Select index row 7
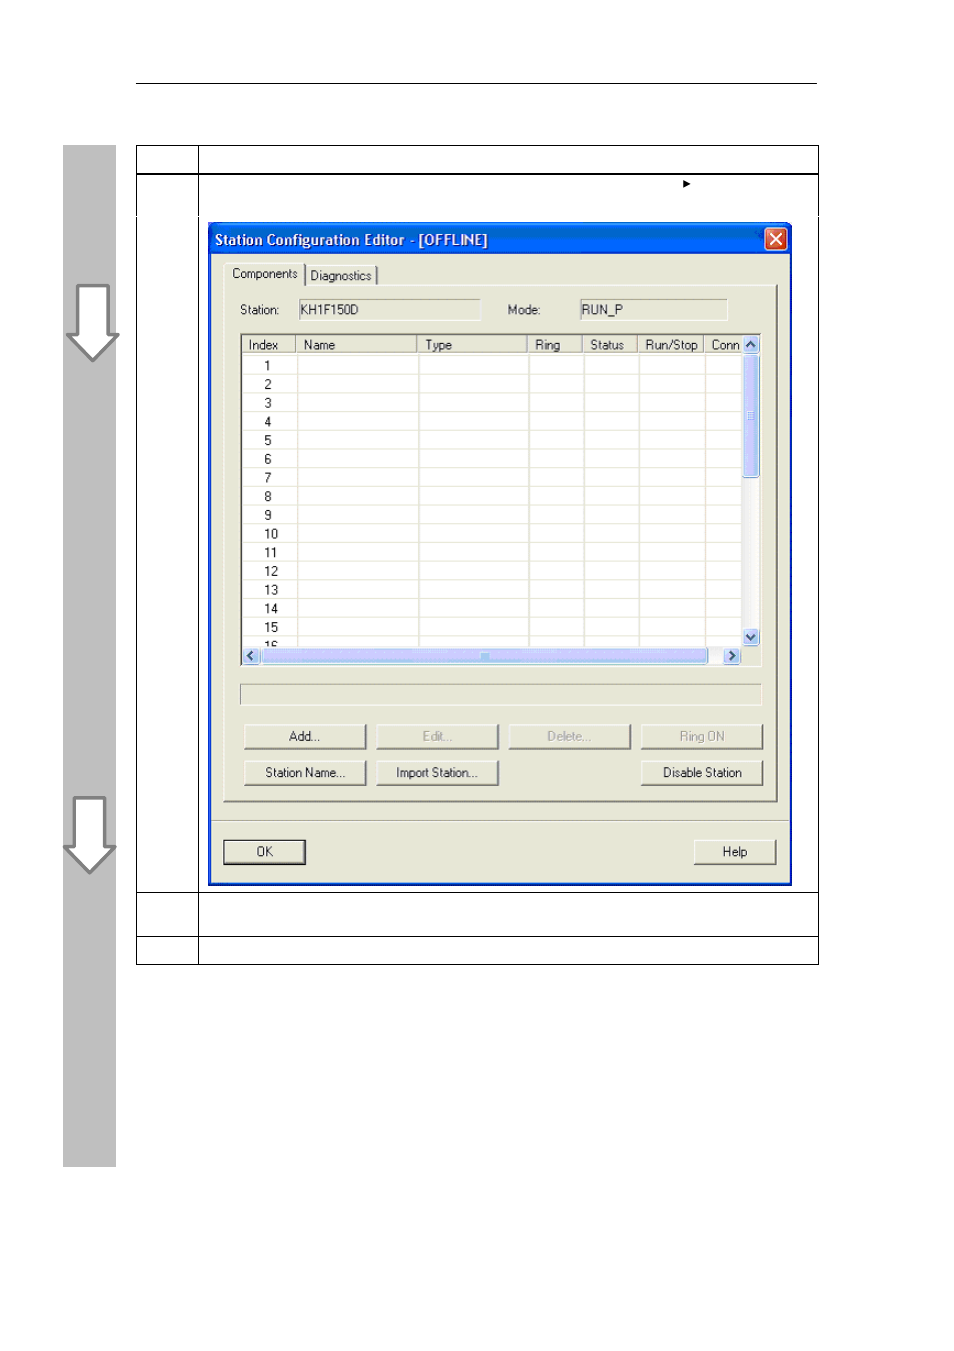 click(x=492, y=478)
